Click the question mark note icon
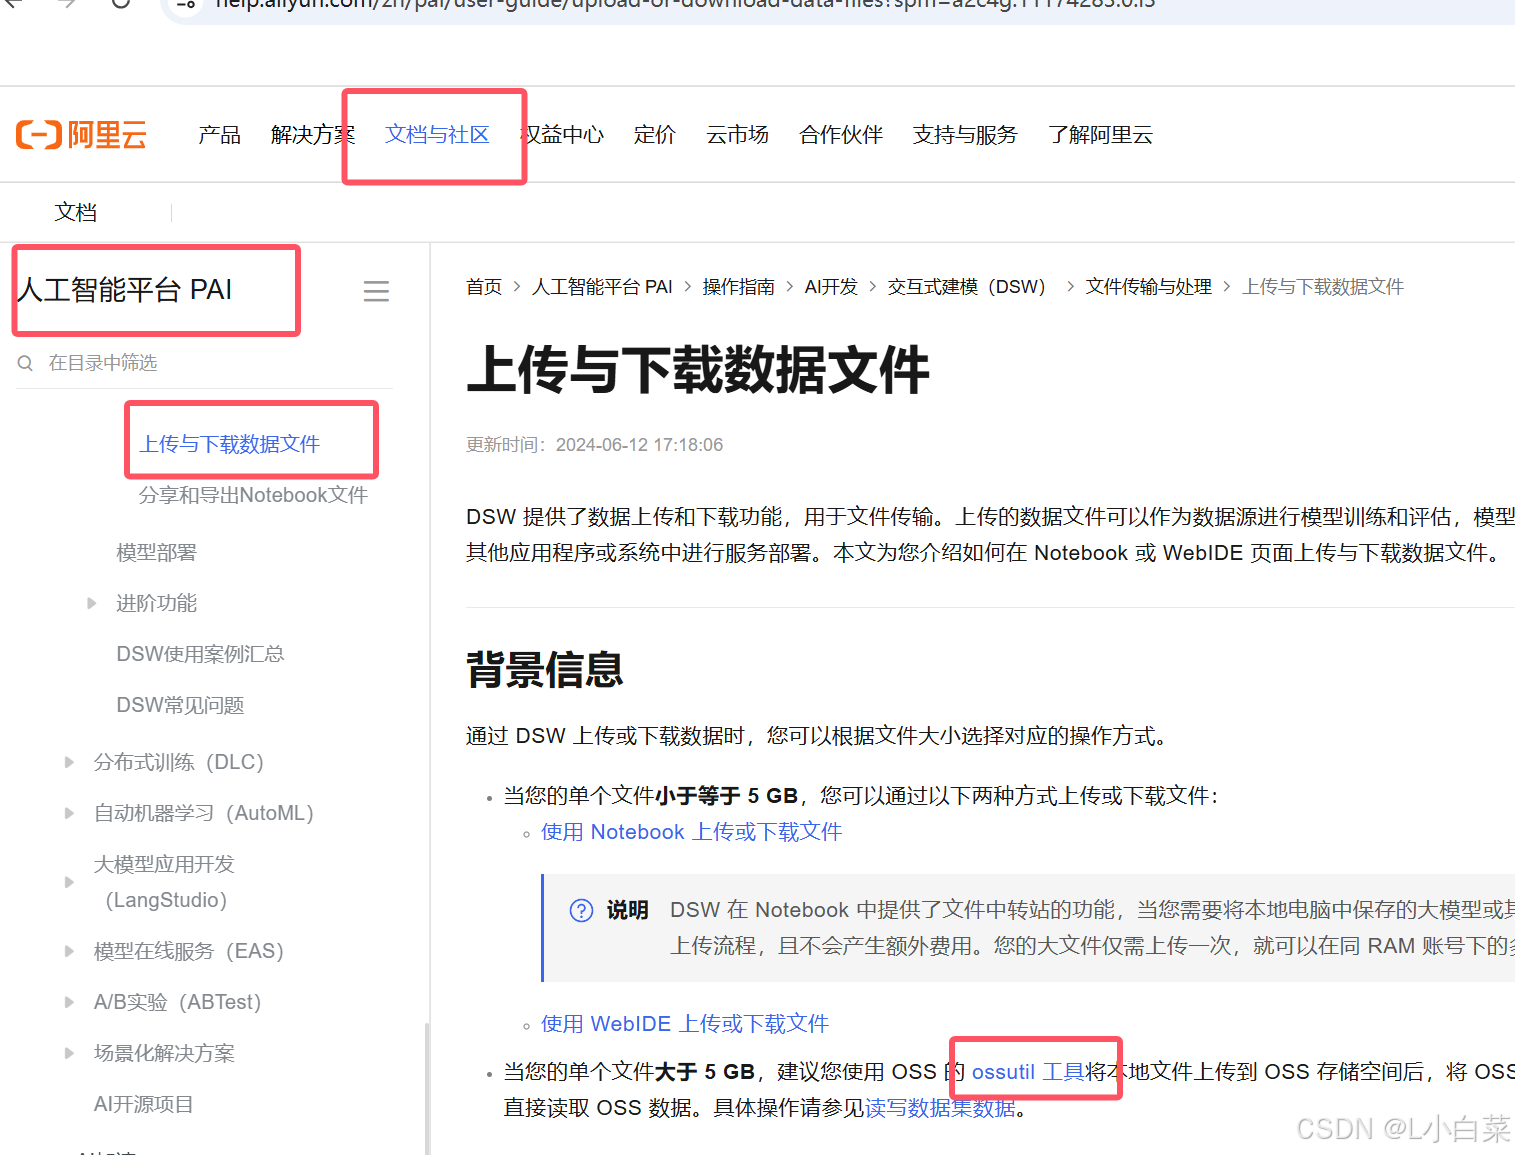1515x1155 pixels. [581, 910]
